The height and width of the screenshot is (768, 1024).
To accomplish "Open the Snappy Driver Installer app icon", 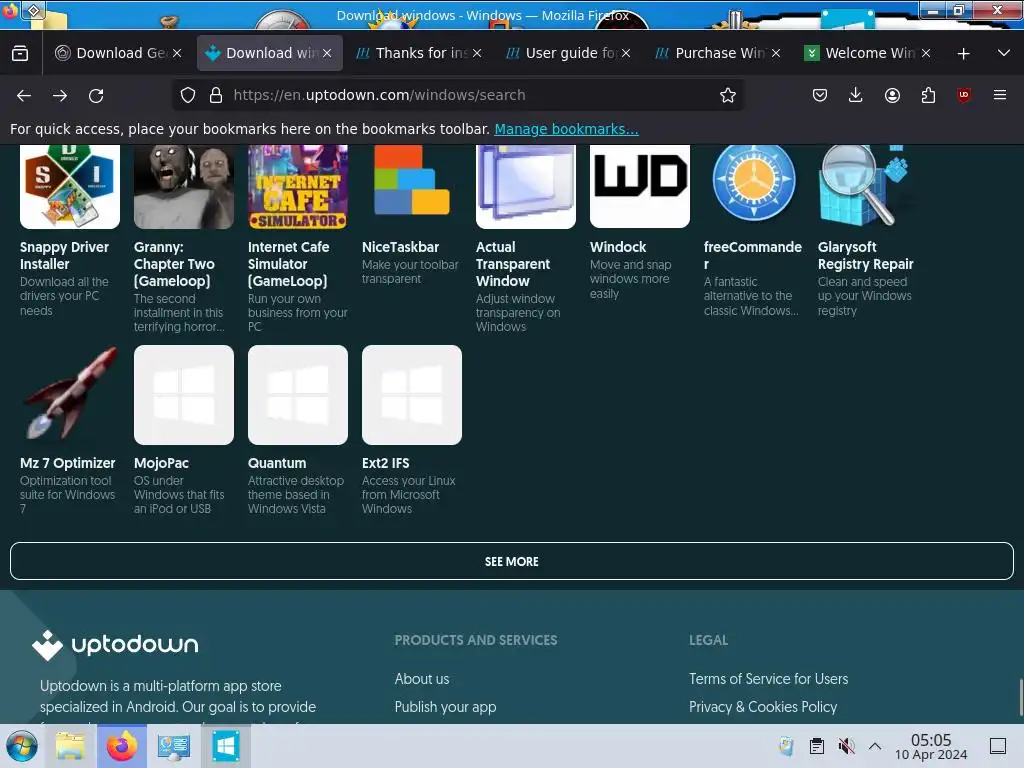I will pos(70,187).
